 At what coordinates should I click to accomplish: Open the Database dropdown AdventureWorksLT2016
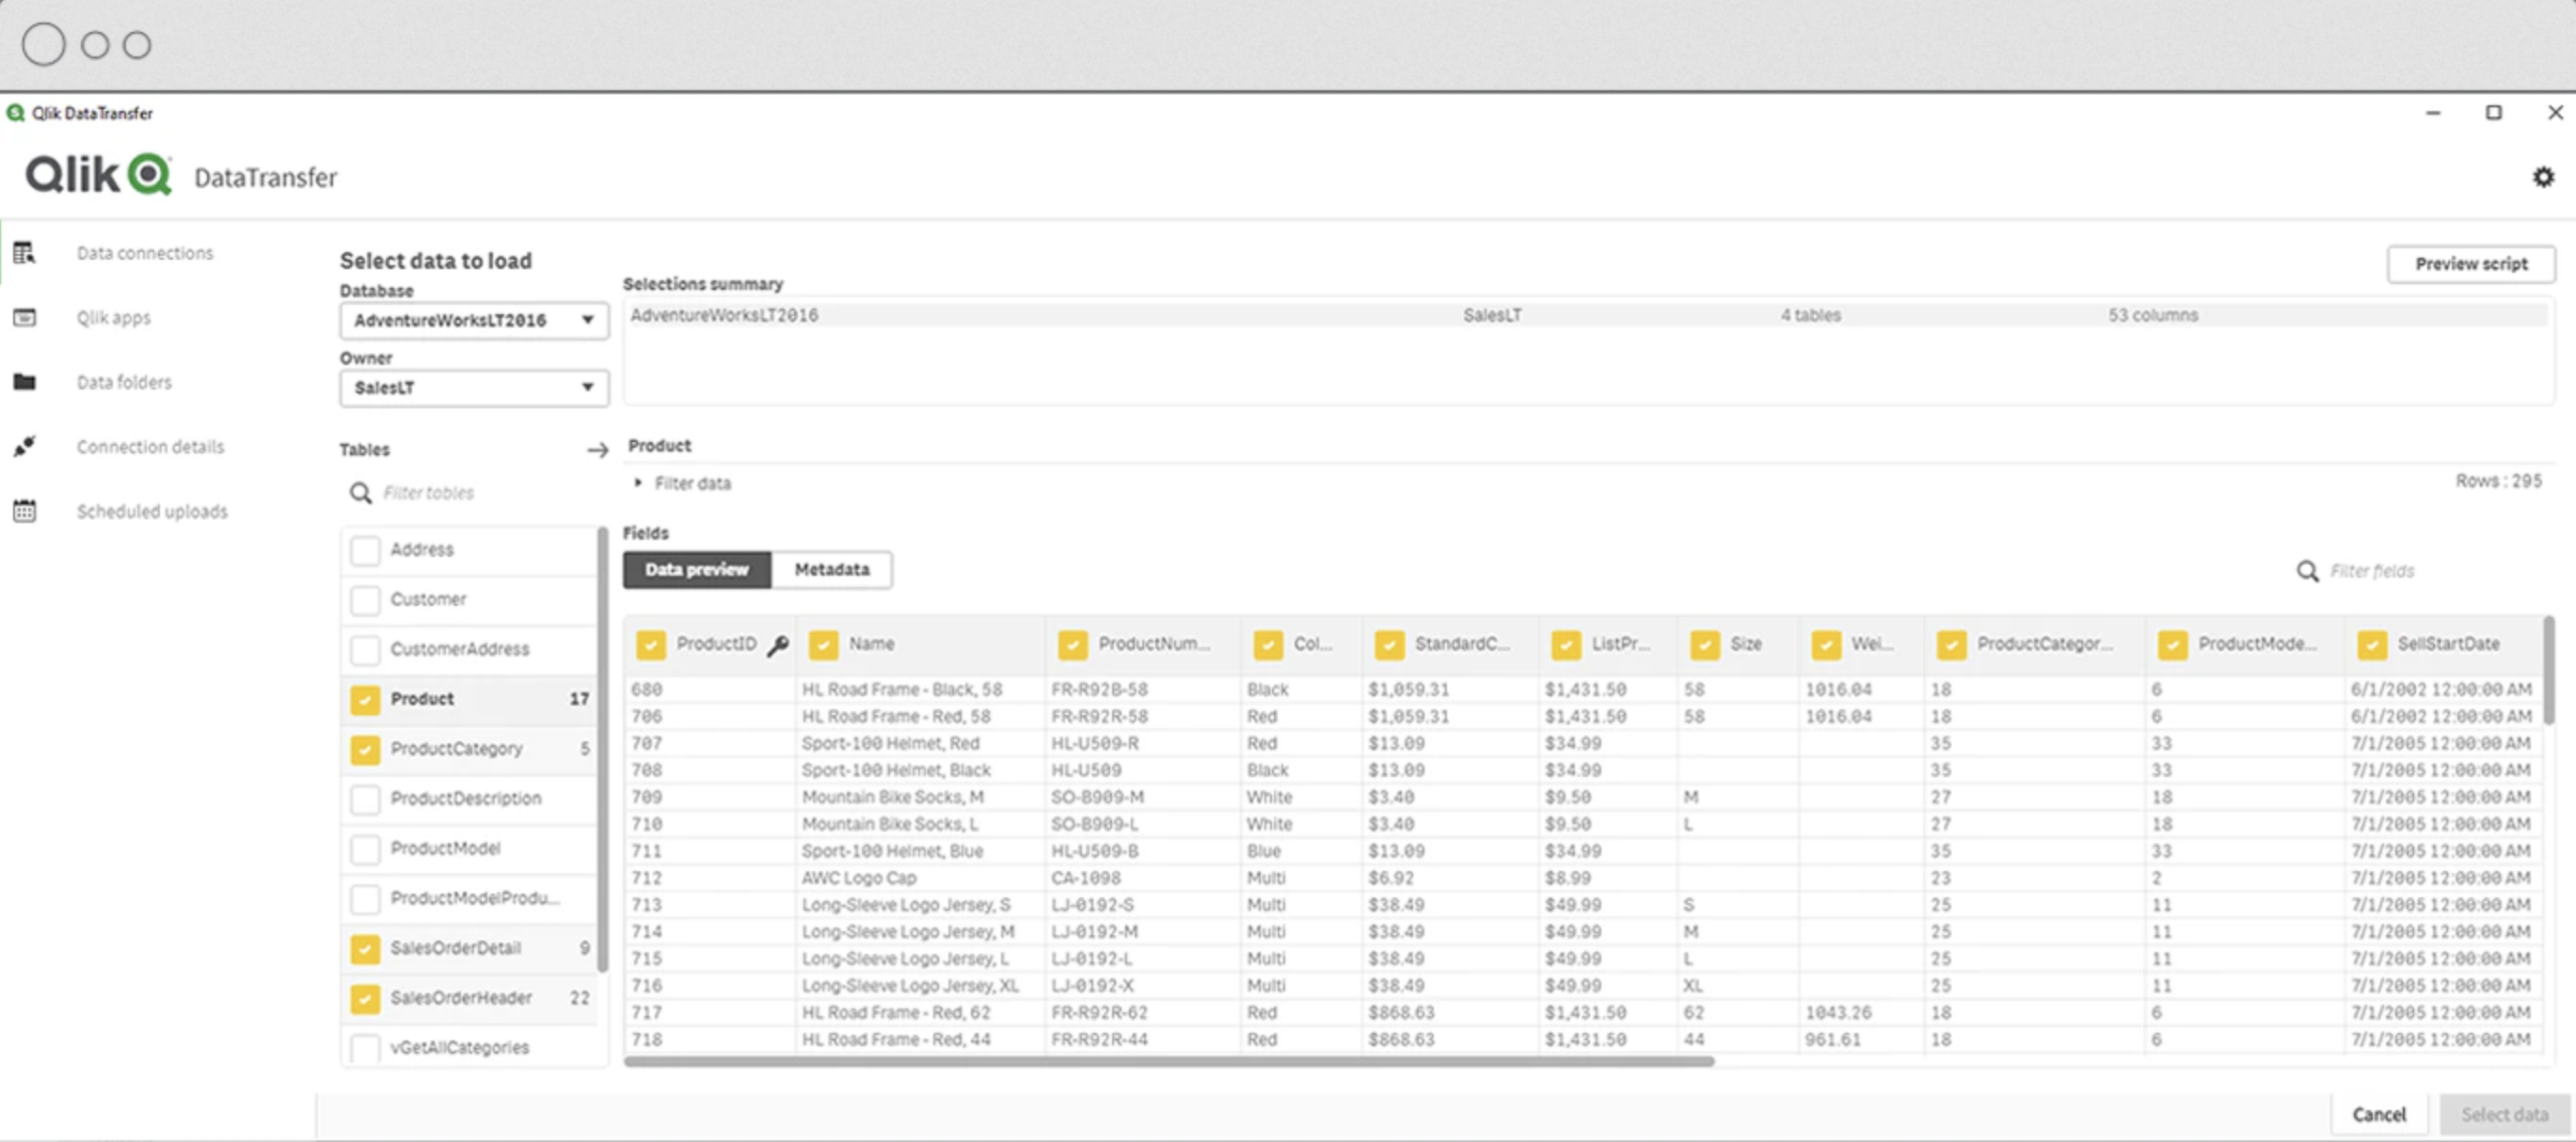coord(474,321)
